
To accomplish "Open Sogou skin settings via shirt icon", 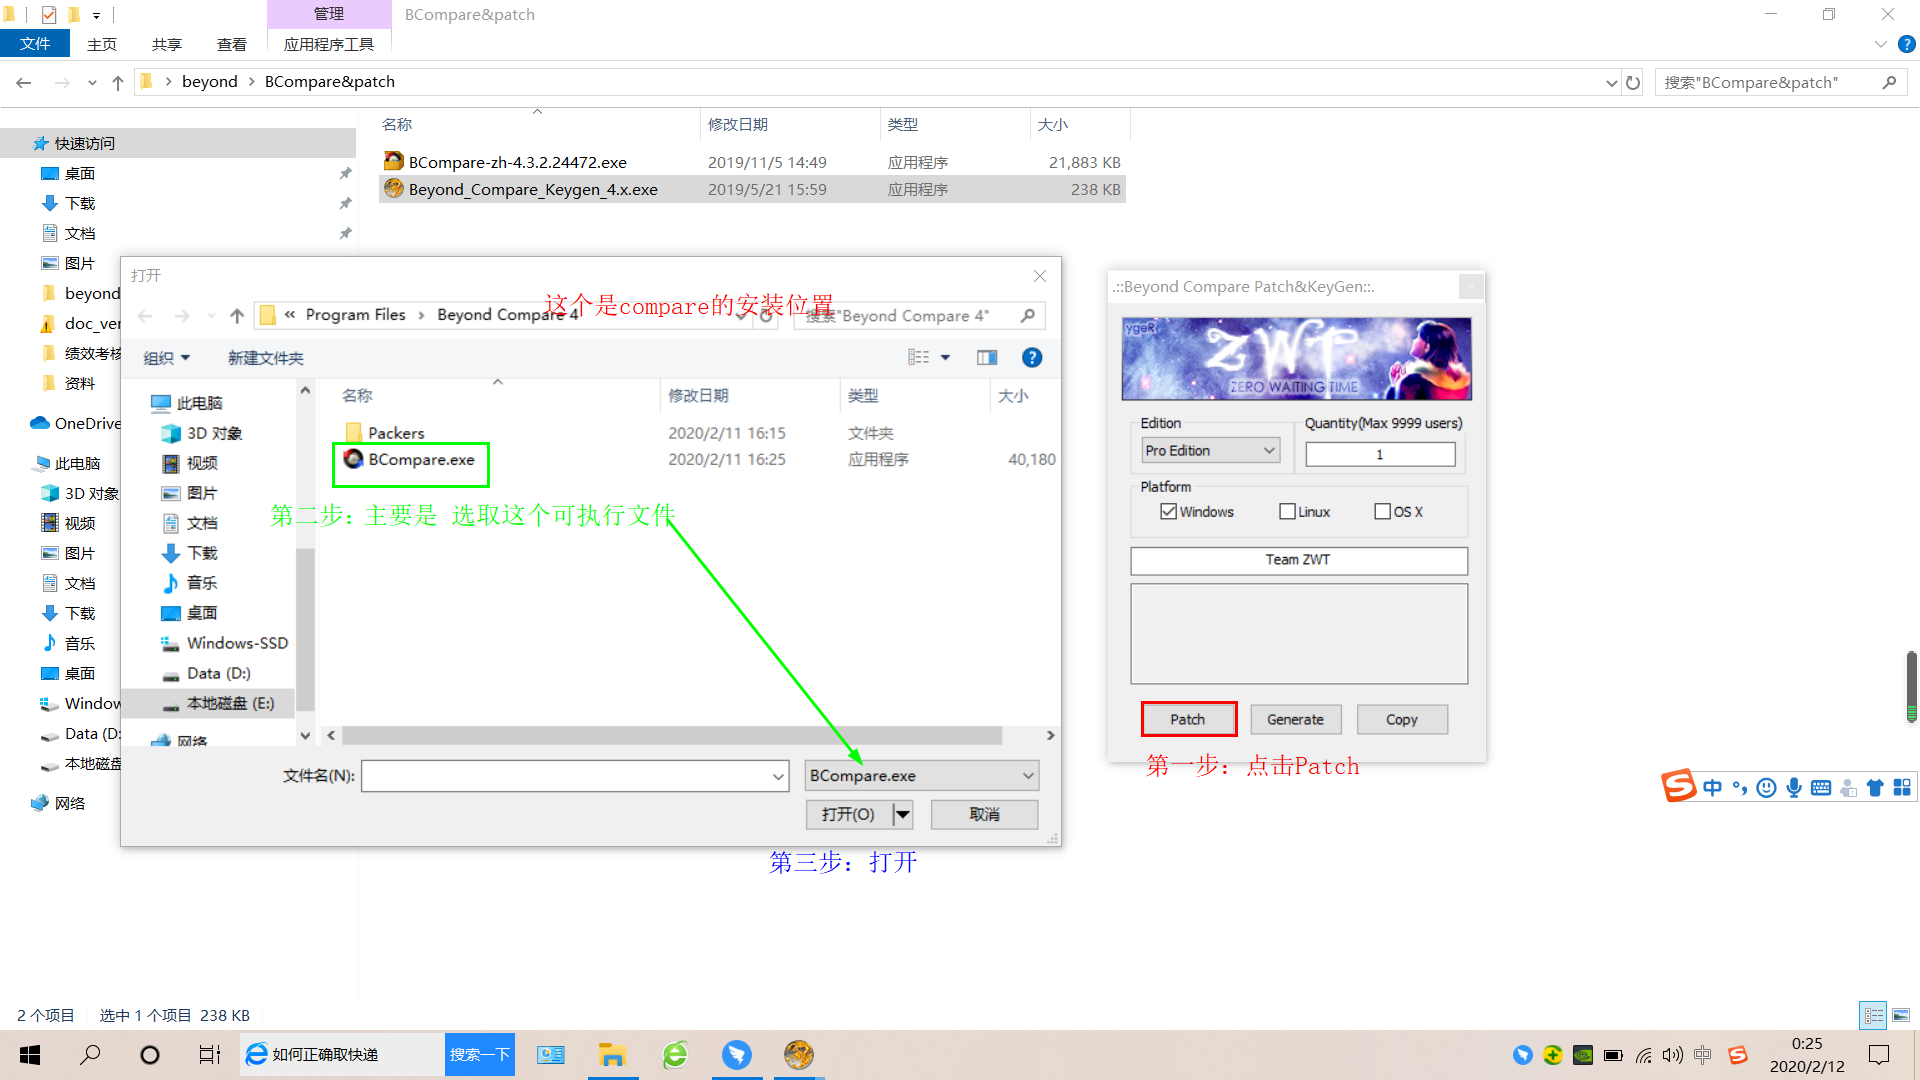I will pyautogui.click(x=1875, y=787).
